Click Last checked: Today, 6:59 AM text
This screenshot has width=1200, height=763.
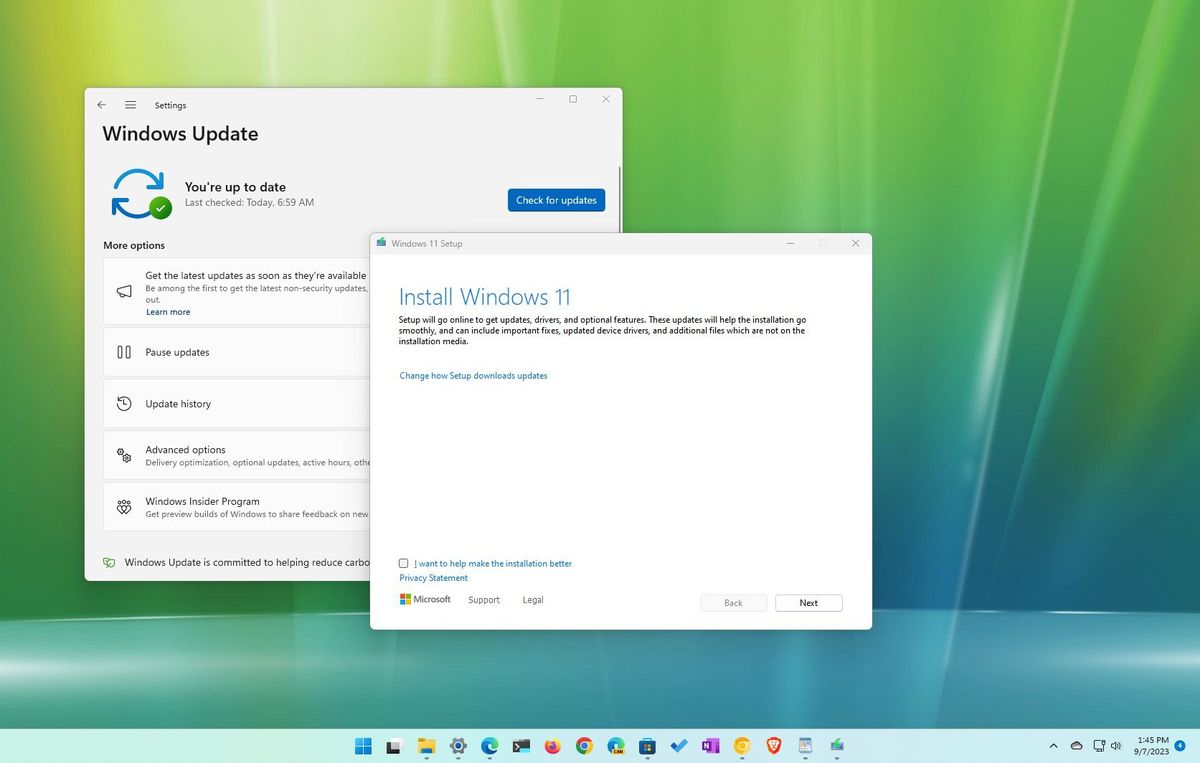tap(249, 202)
